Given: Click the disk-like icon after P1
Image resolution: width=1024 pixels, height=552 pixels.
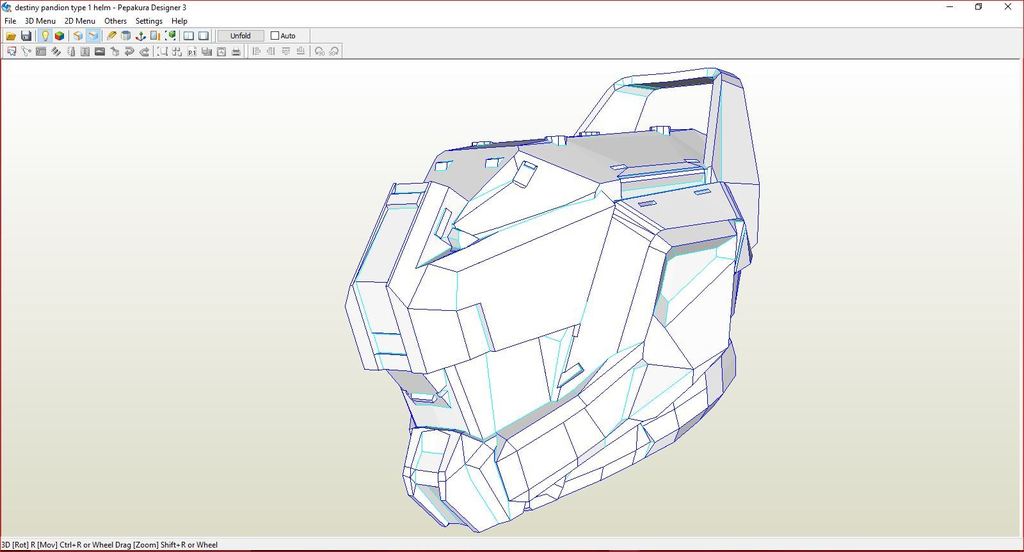Looking at the screenshot, I should [206, 52].
